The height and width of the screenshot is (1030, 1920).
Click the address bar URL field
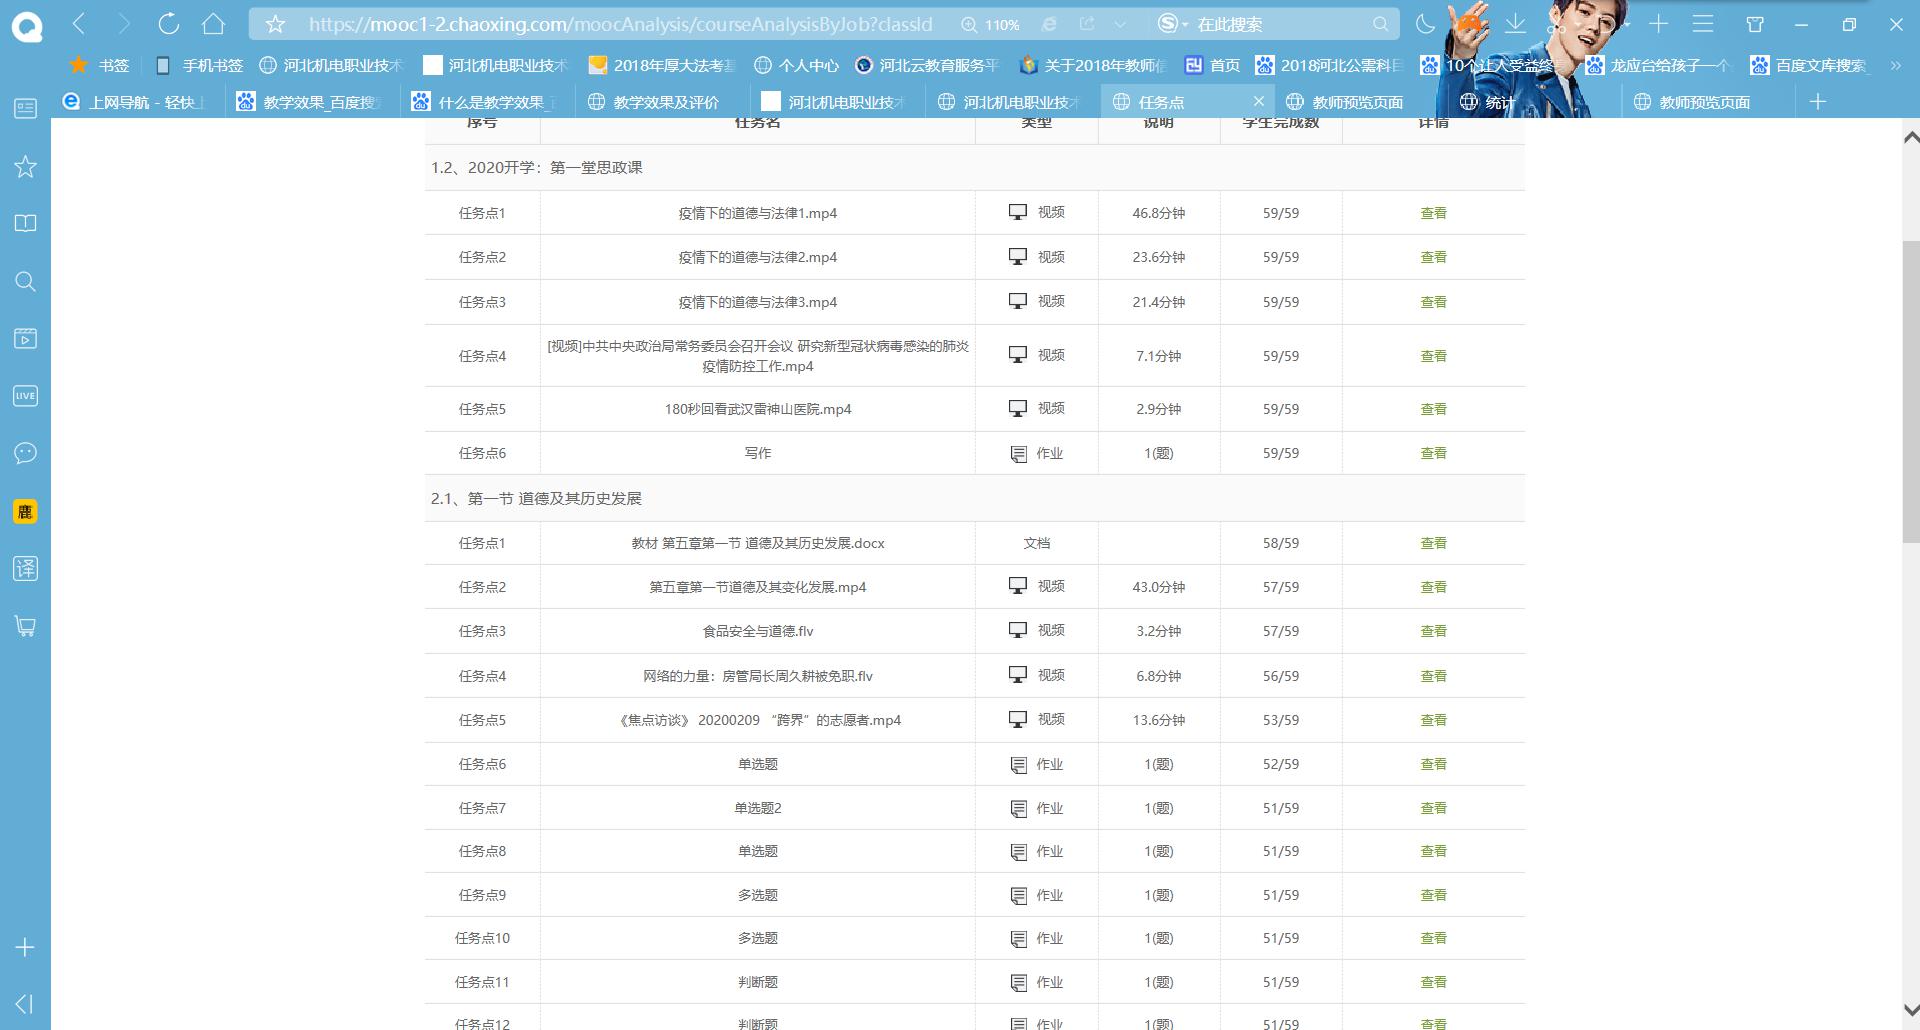pos(620,24)
